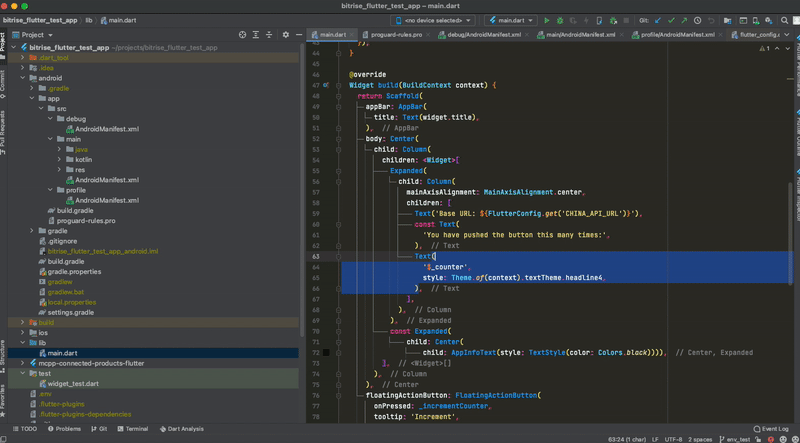Open Project panel settings gear
Viewport: 800px width, 443px height.
pyautogui.click(x=286, y=35)
